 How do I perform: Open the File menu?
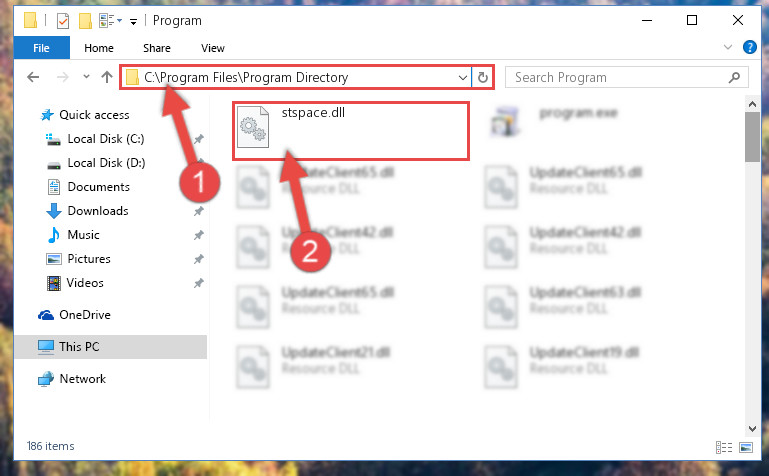(42, 48)
